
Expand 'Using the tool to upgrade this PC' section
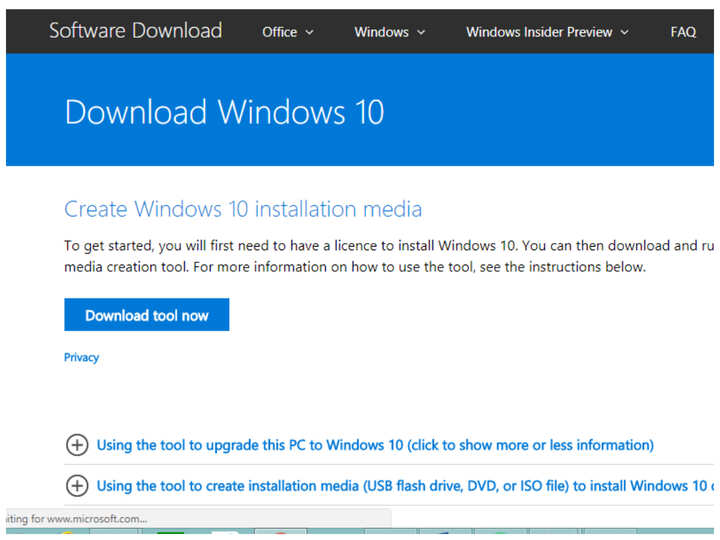(375, 445)
